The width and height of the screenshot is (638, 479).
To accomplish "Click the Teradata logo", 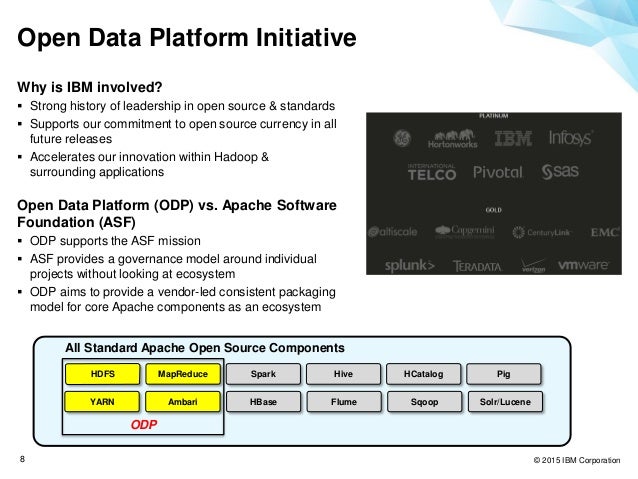I will click(477, 267).
